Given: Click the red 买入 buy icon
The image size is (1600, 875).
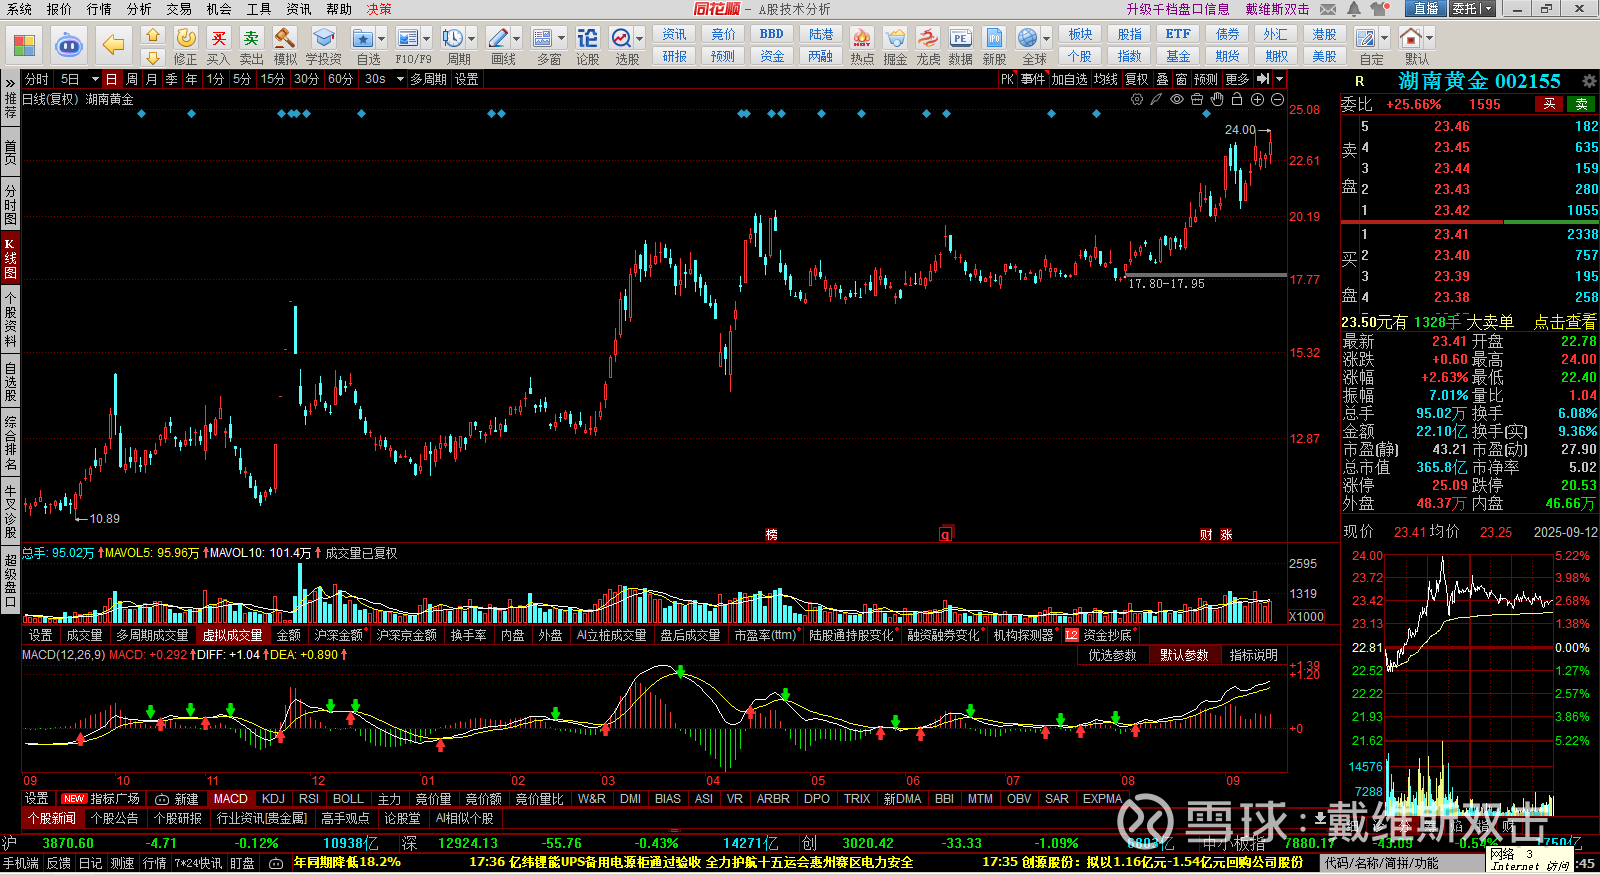Looking at the screenshot, I should 218,38.
